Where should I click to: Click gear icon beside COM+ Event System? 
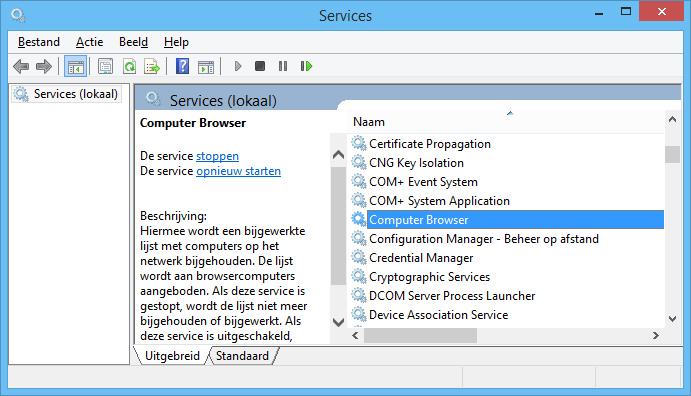coord(359,181)
